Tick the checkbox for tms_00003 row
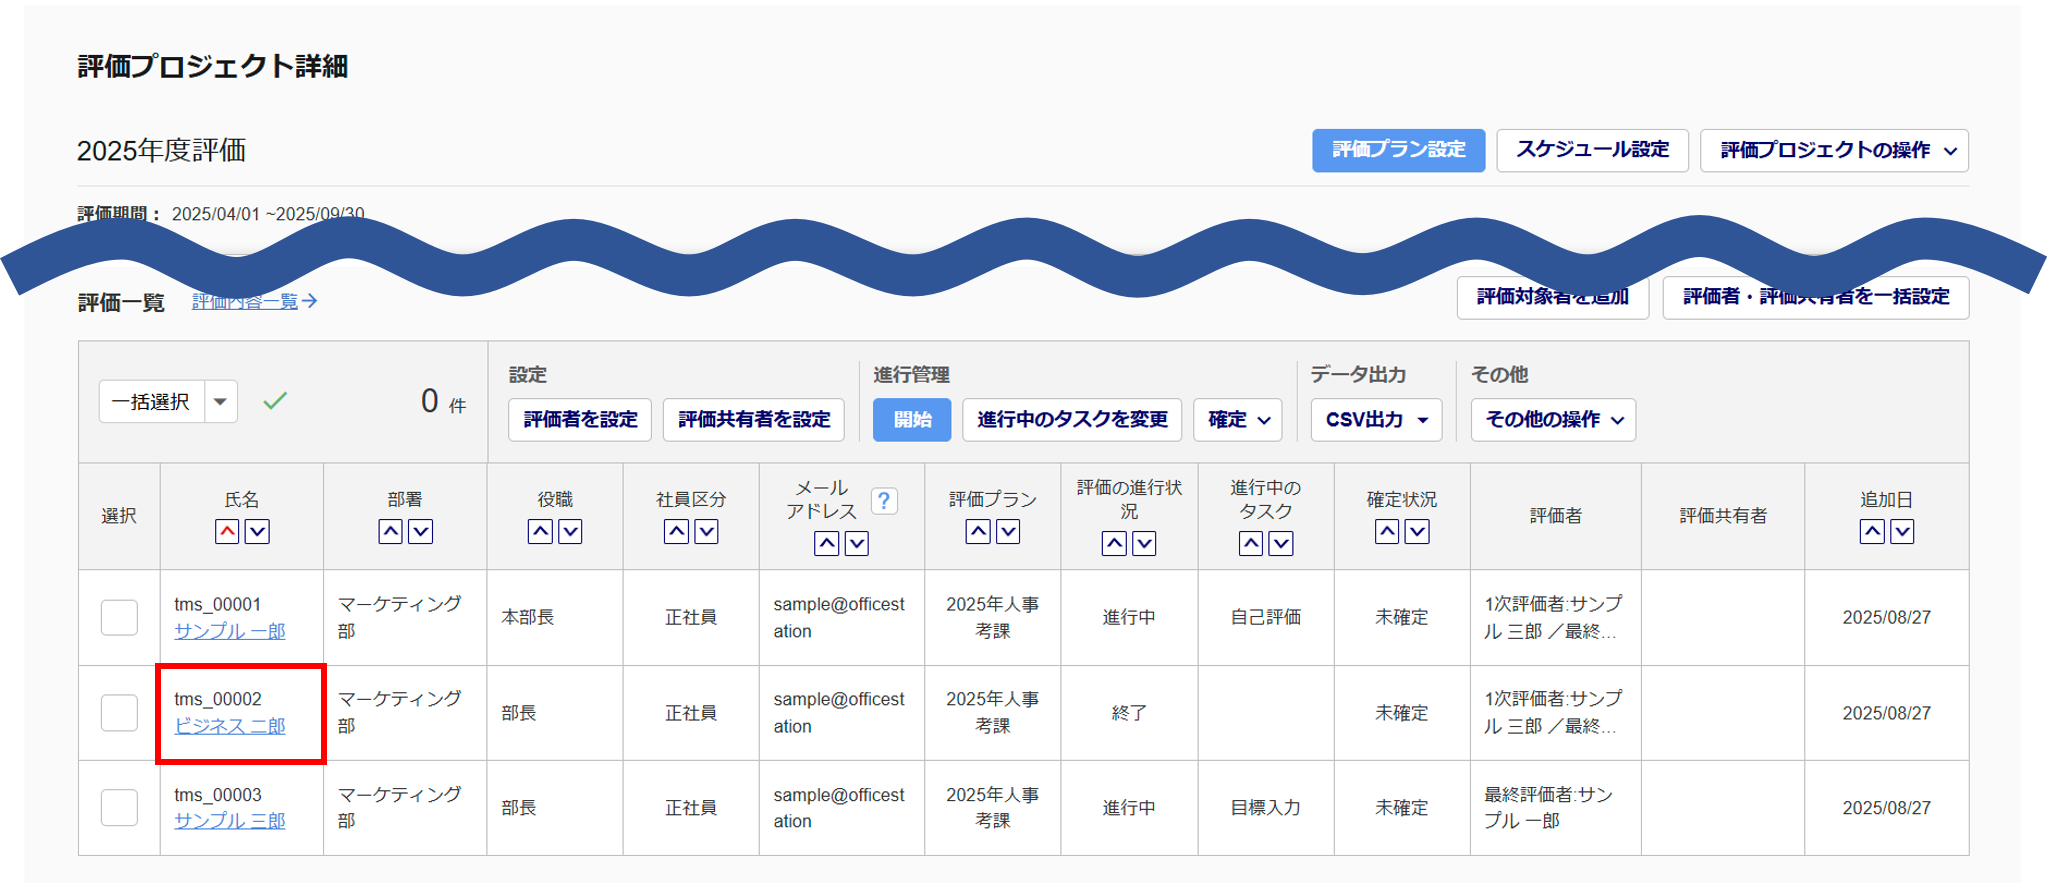This screenshot has height=883, width=2048. [119, 807]
